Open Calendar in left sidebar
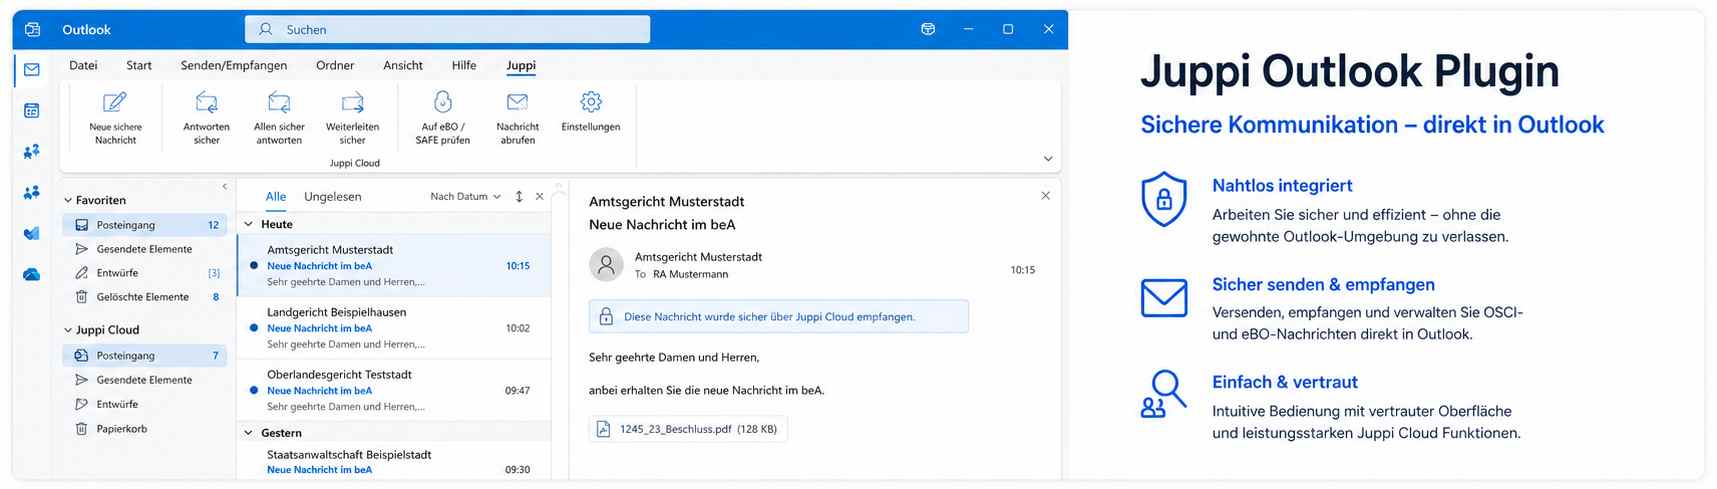1717x489 pixels. (x=32, y=111)
